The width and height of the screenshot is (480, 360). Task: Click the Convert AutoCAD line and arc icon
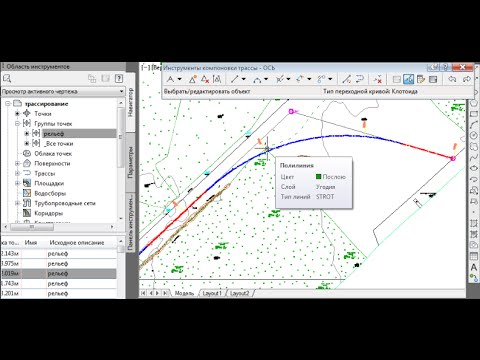click(x=347, y=79)
